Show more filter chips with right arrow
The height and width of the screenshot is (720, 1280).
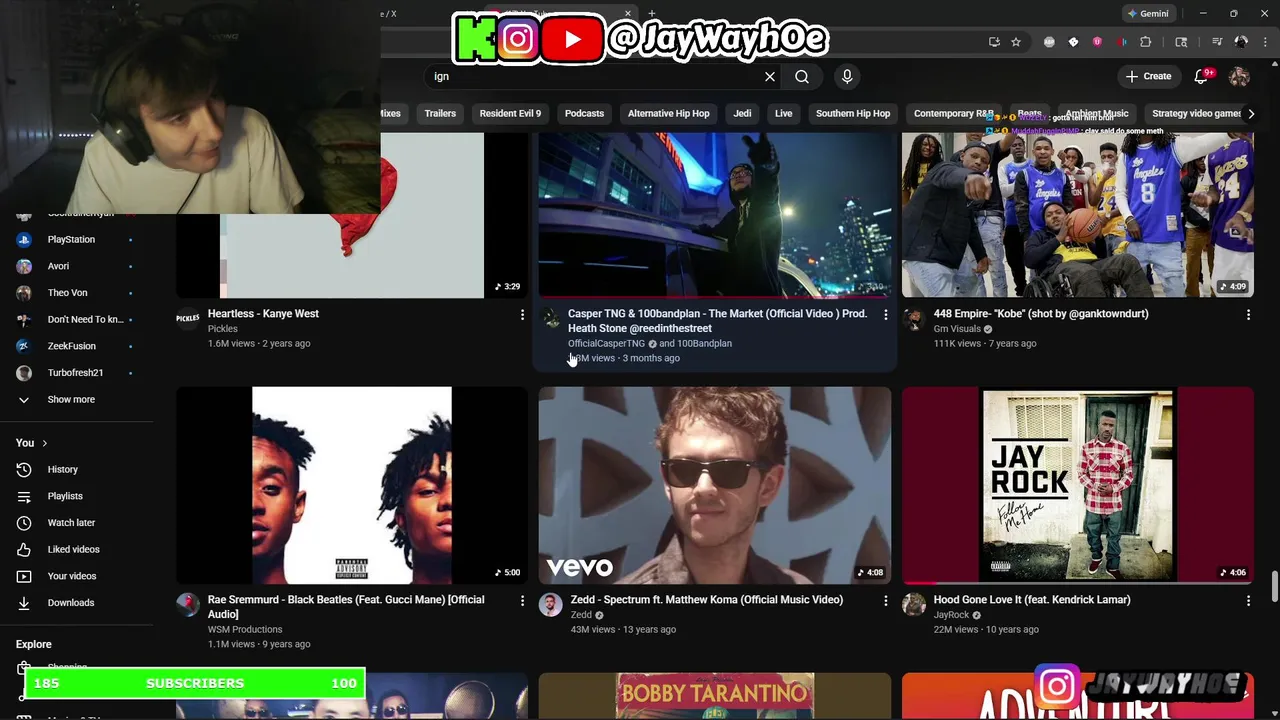pos(1250,113)
